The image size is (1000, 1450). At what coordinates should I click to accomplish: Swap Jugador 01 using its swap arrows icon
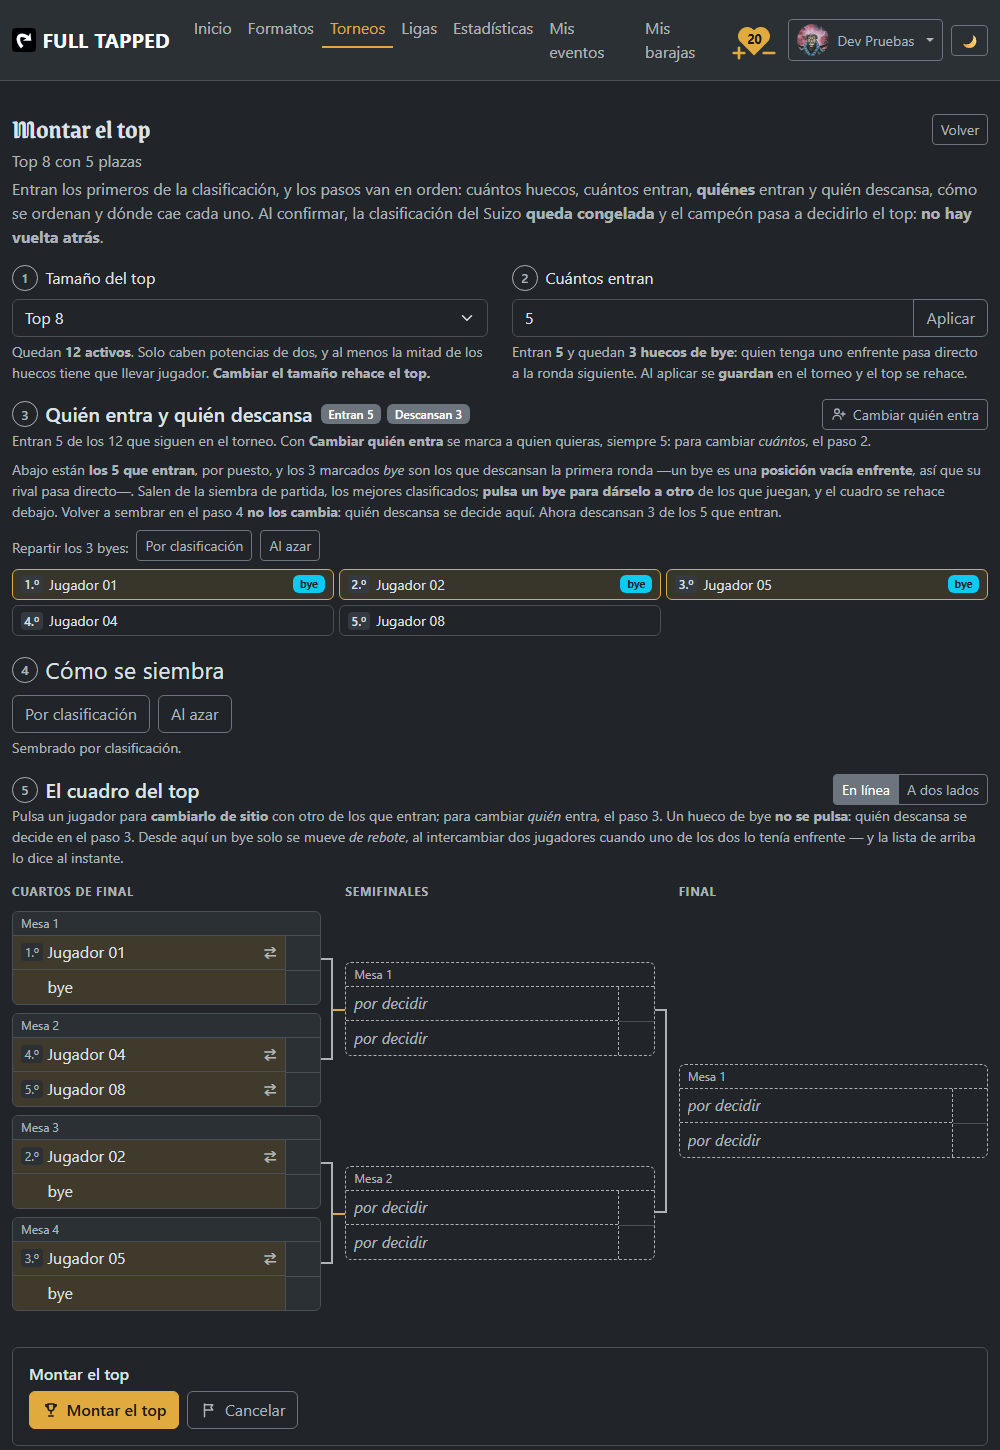tap(270, 953)
